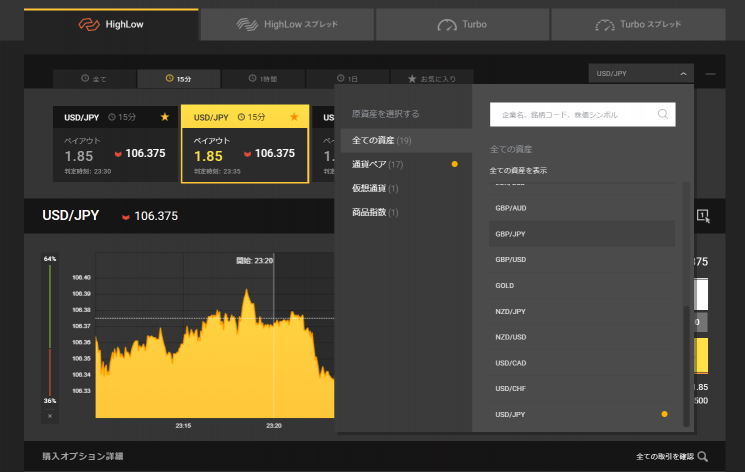This screenshot has height=472, width=745.
Task: Click the speedometer icon on Turbo tab
Action: pyautogui.click(x=447, y=25)
